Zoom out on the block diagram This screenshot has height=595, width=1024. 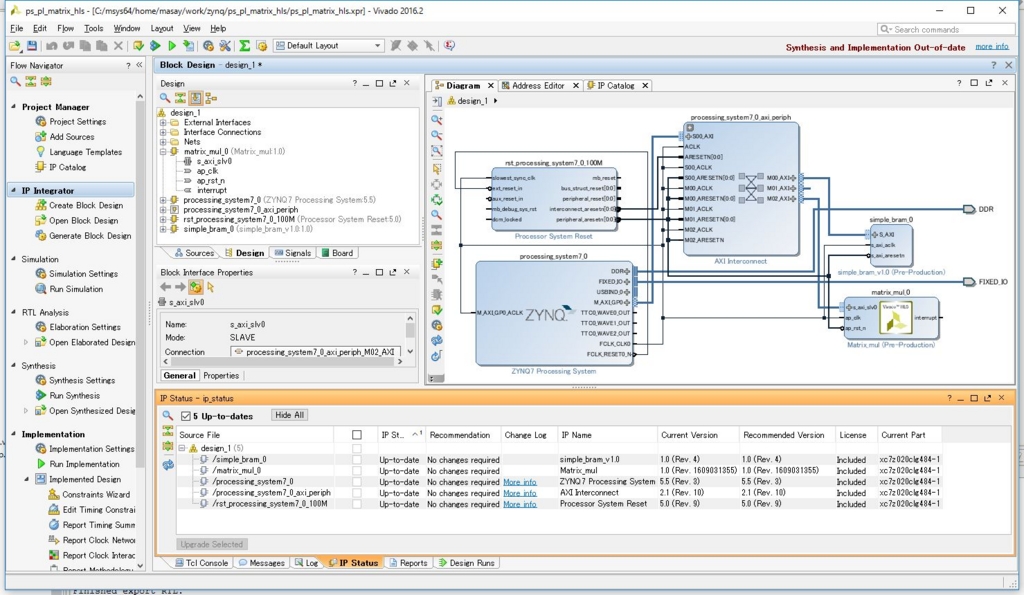click(x=437, y=135)
